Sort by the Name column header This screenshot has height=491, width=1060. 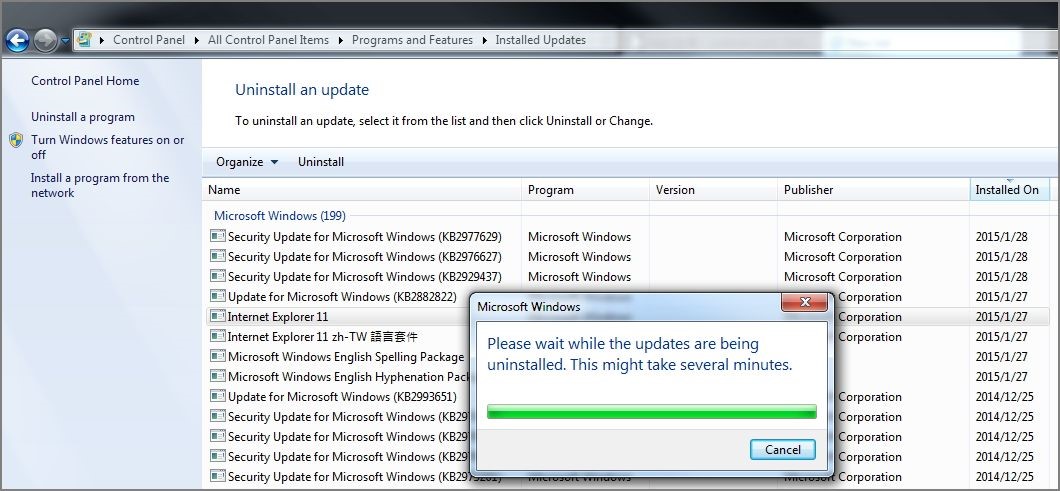(362, 190)
